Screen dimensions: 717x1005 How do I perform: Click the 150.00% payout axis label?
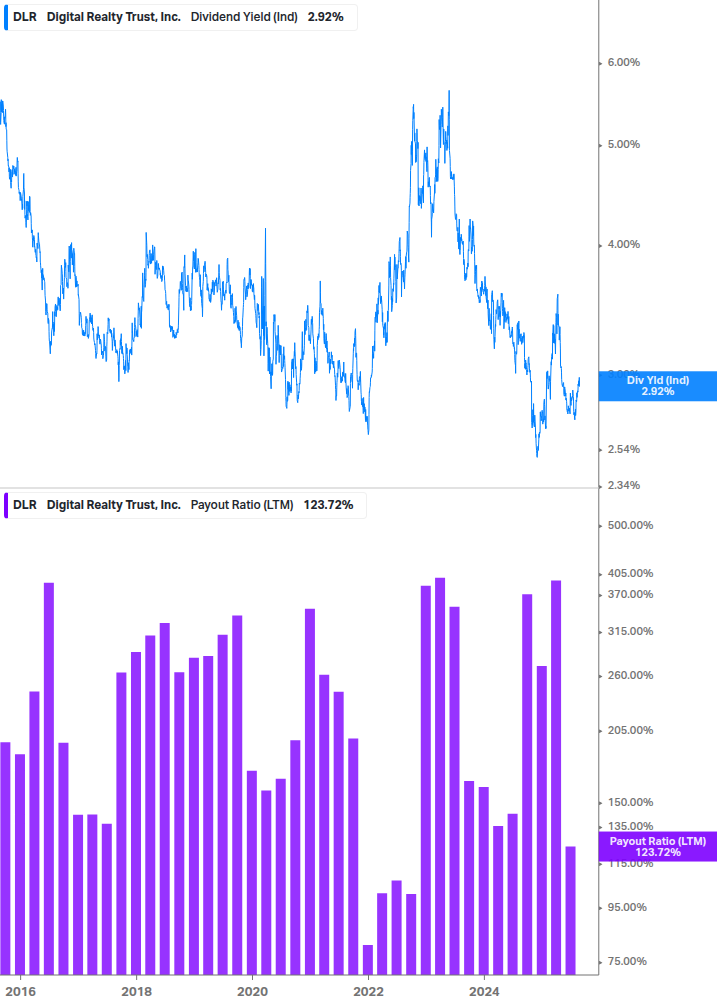click(630, 802)
